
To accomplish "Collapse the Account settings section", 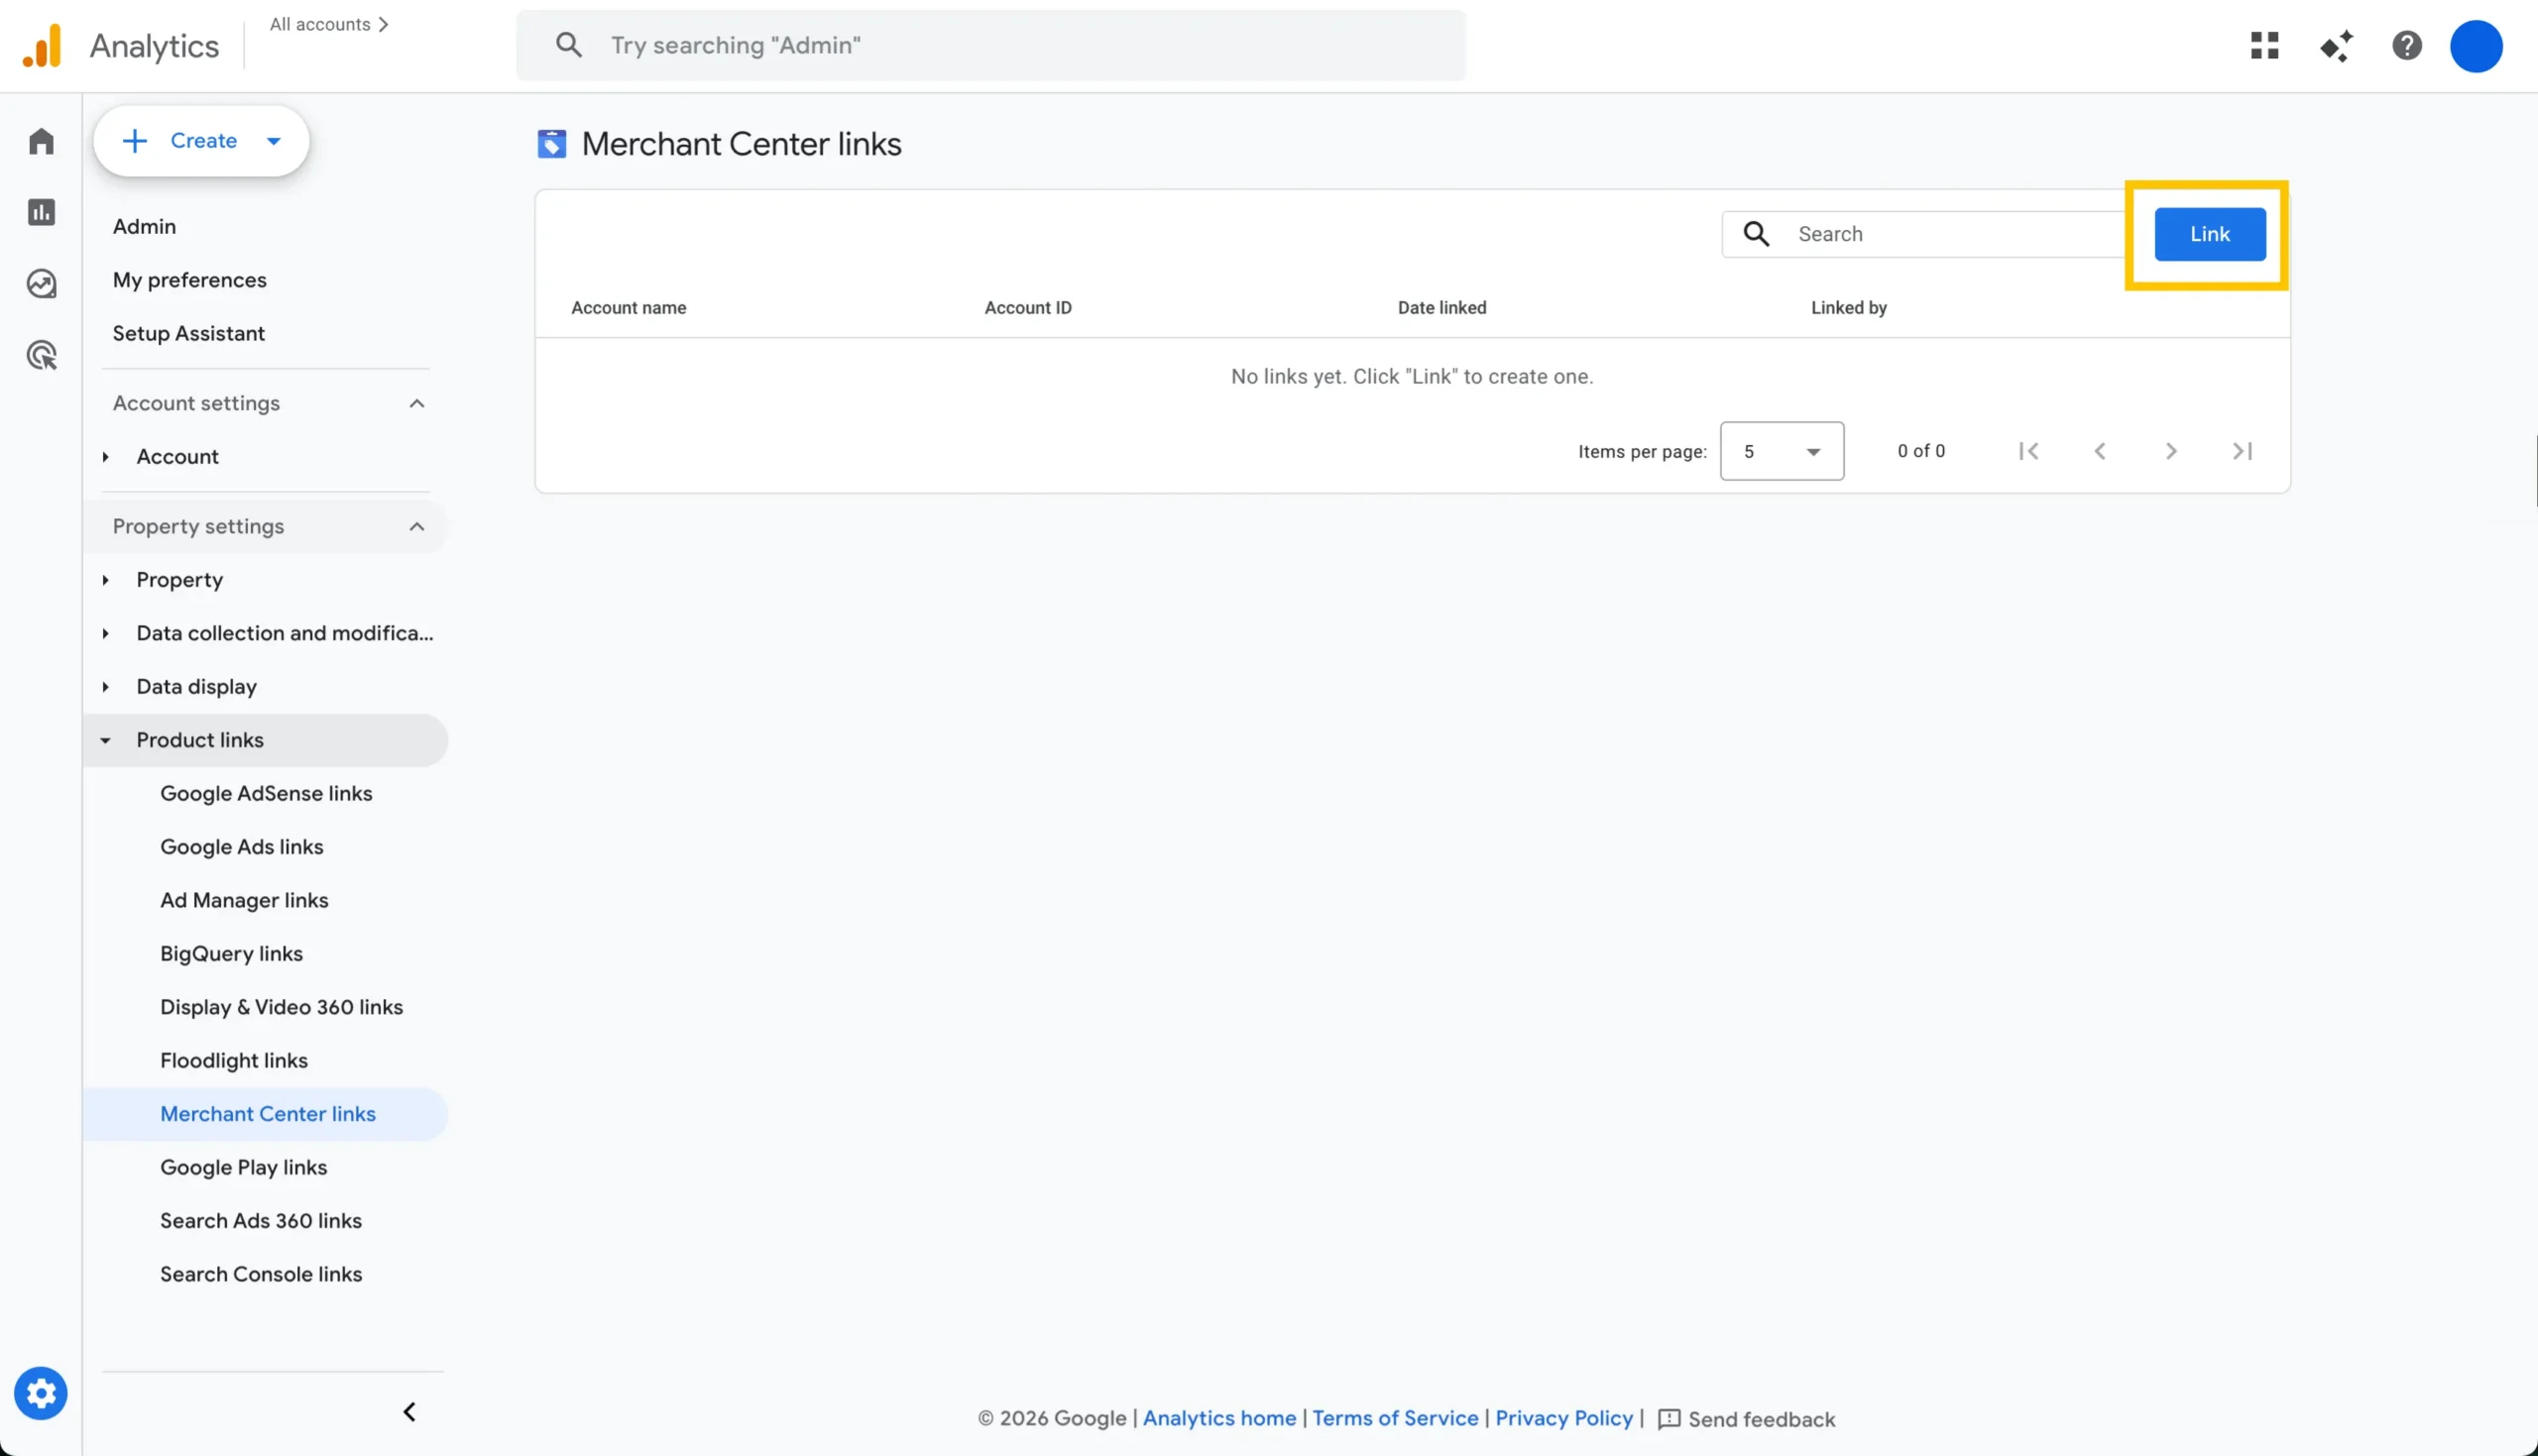I will tap(417, 403).
